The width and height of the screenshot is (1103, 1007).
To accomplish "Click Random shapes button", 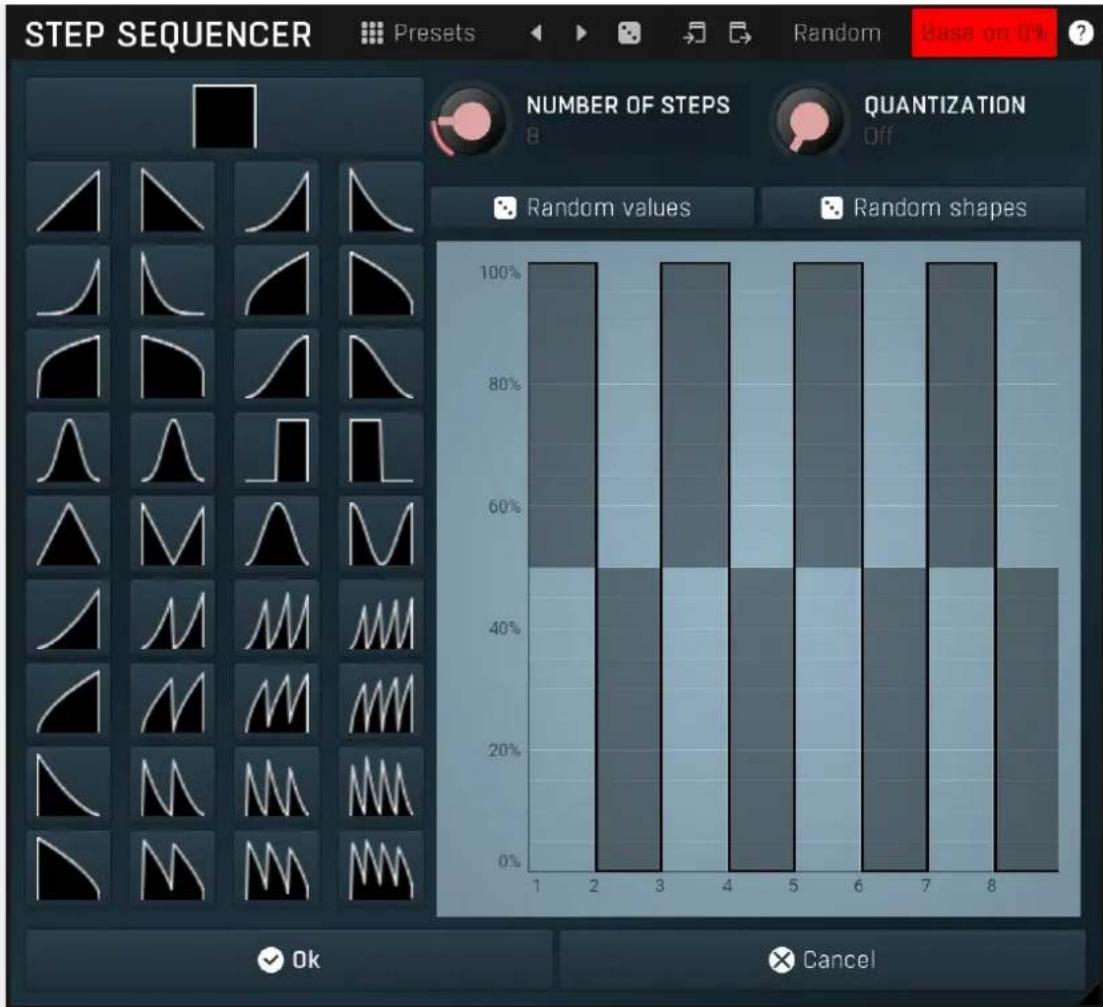I will click(x=923, y=207).
